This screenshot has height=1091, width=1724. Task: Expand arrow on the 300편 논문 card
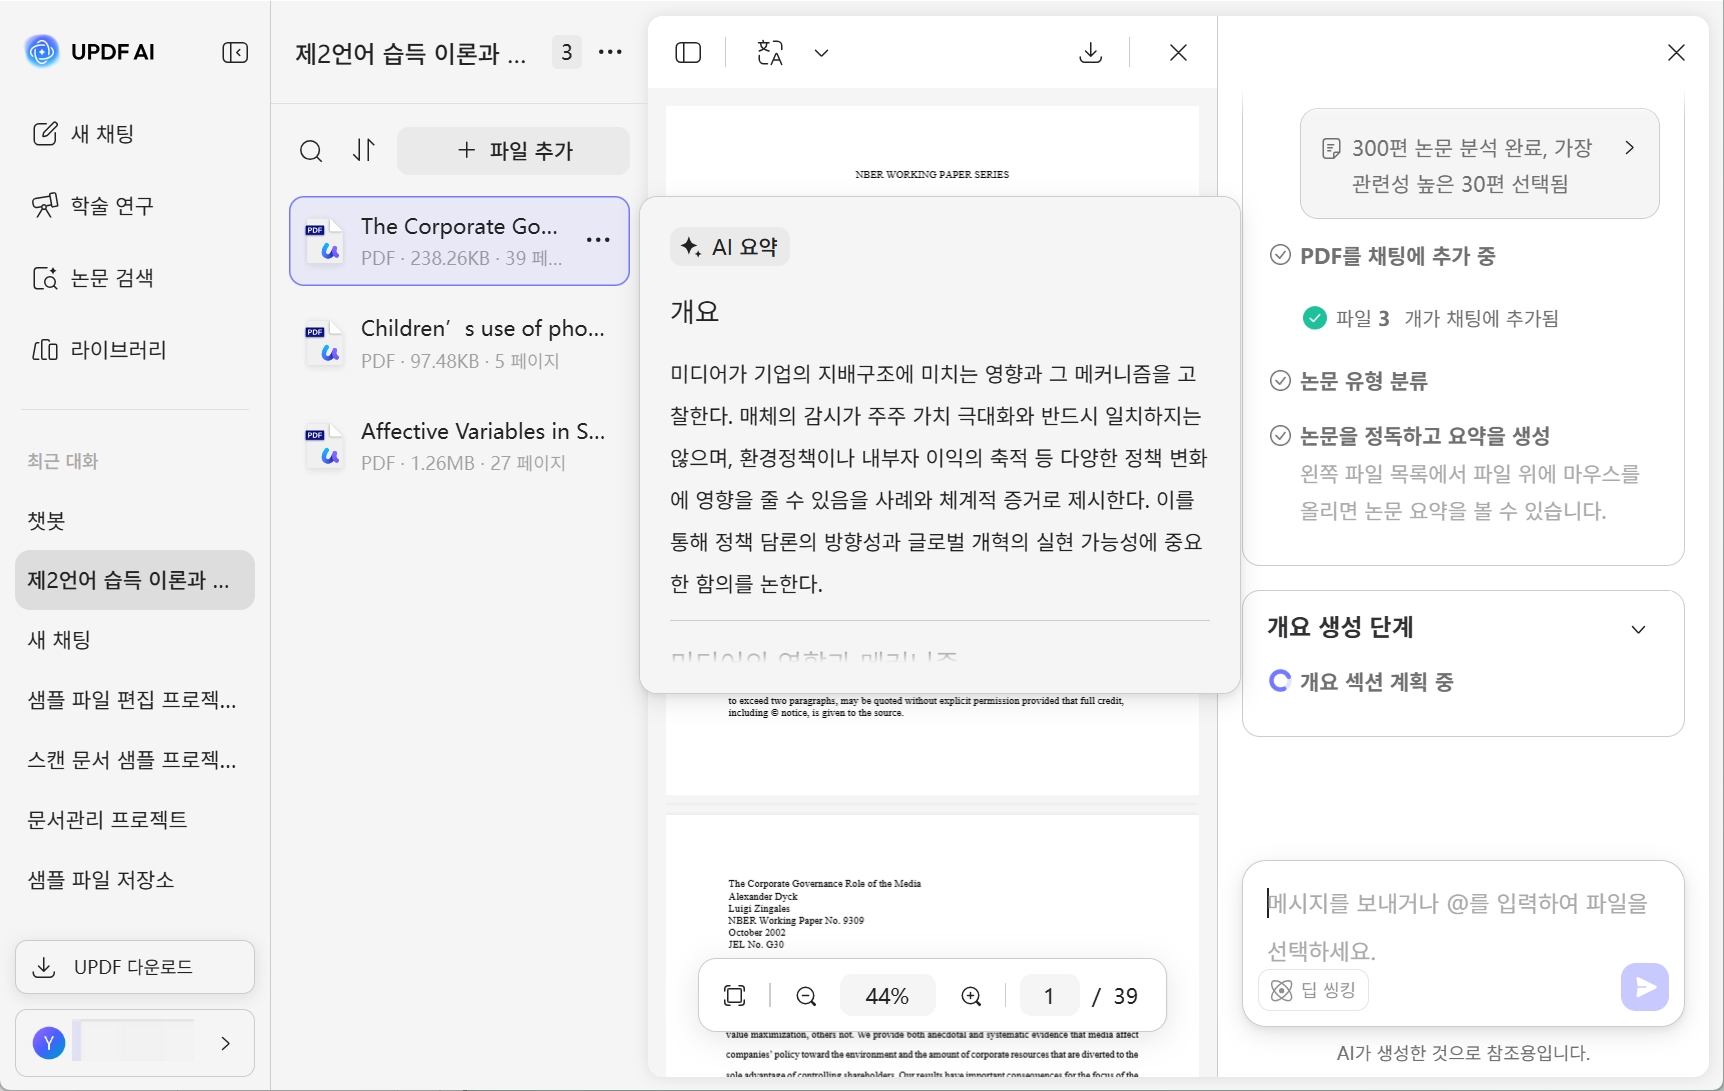(x=1630, y=148)
